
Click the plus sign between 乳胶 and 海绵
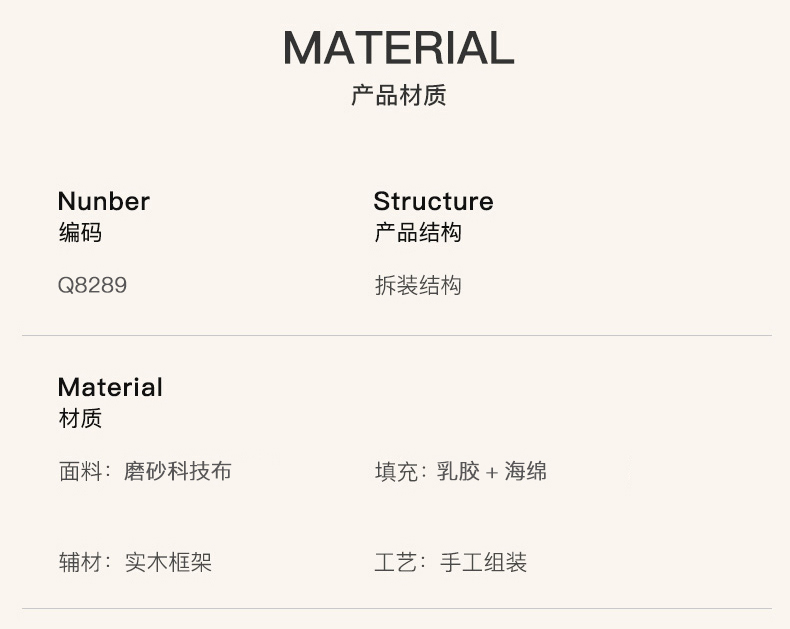[x=491, y=472]
